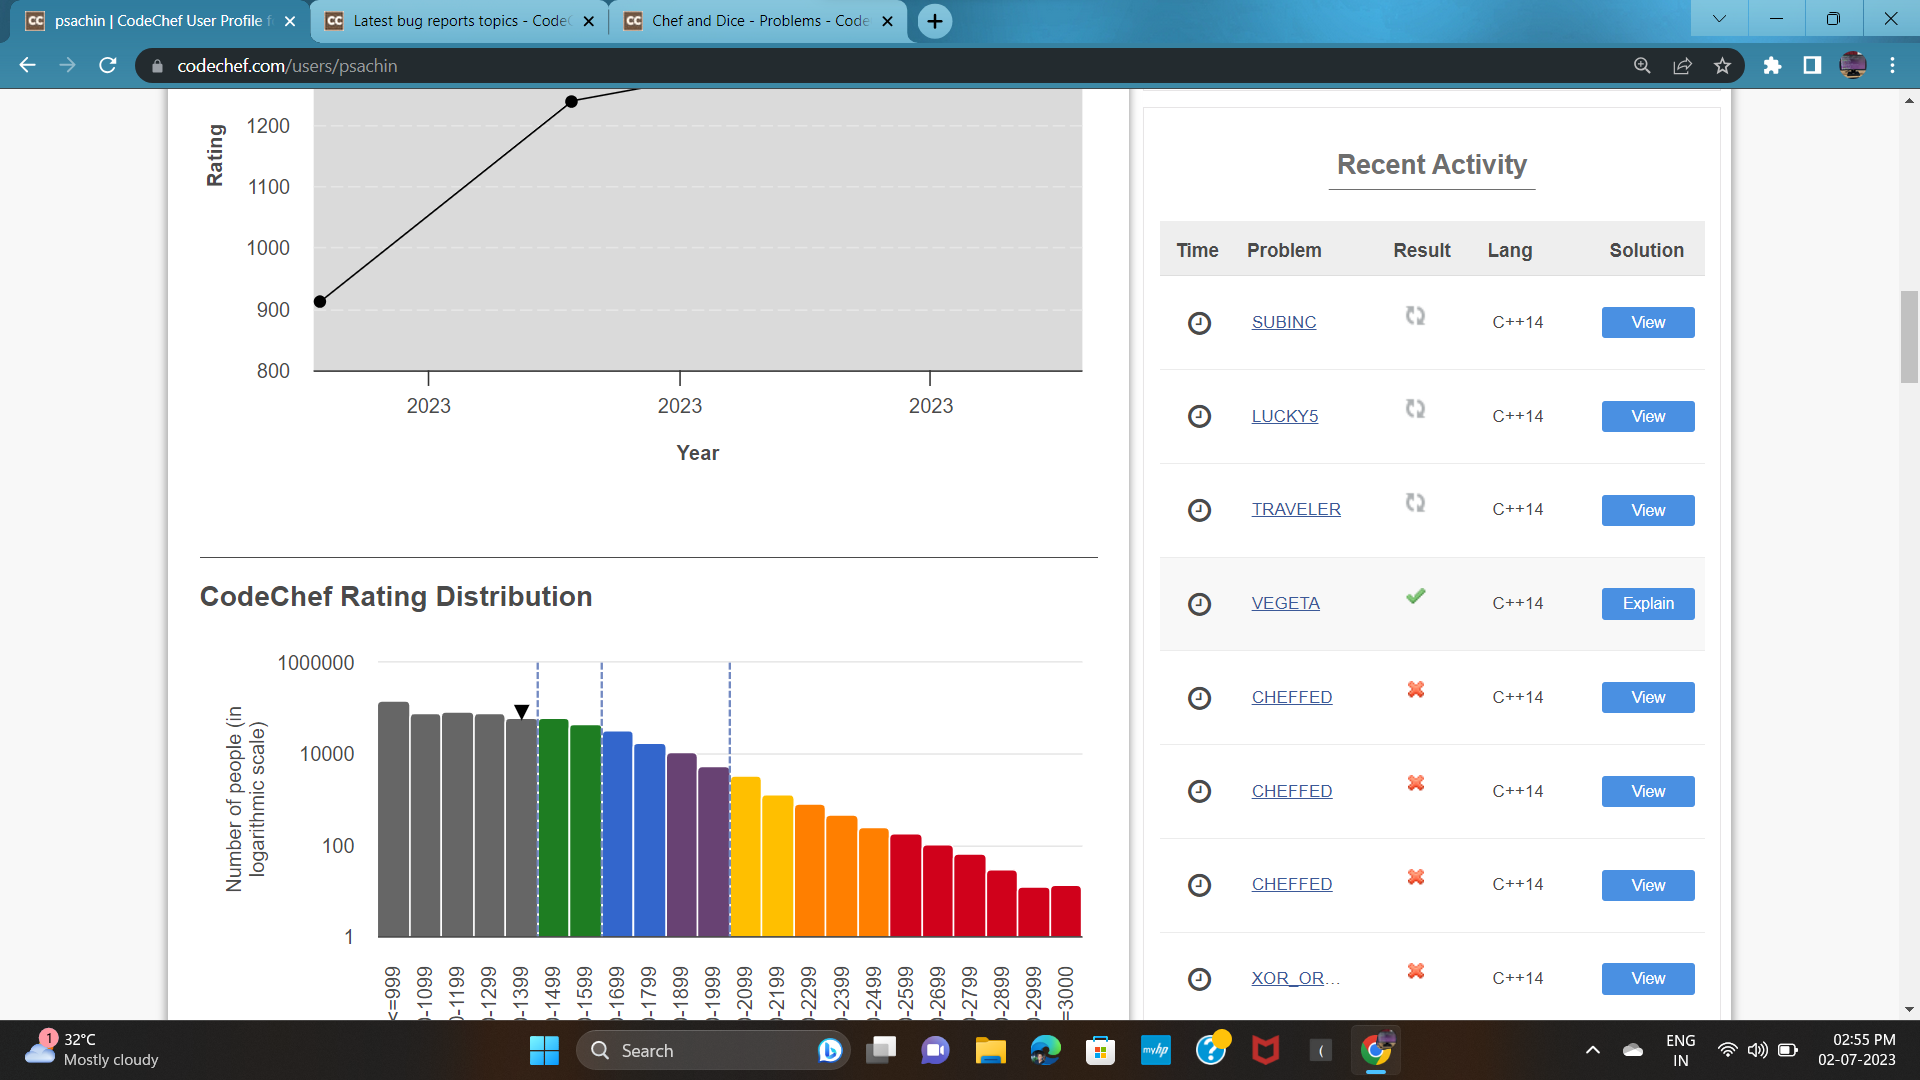Expand the hidden system tray icons
The width and height of the screenshot is (1920, 1080).
(x=1593, y=1050)
